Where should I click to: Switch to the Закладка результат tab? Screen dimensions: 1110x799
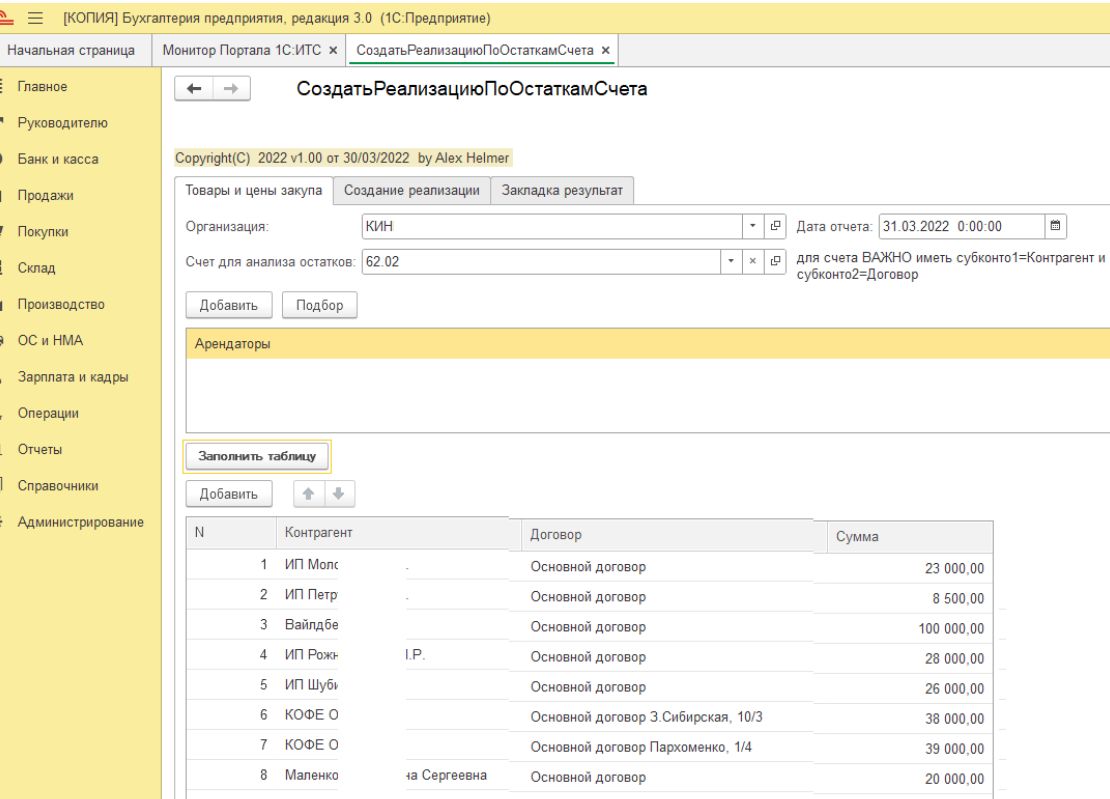point(562,190)
